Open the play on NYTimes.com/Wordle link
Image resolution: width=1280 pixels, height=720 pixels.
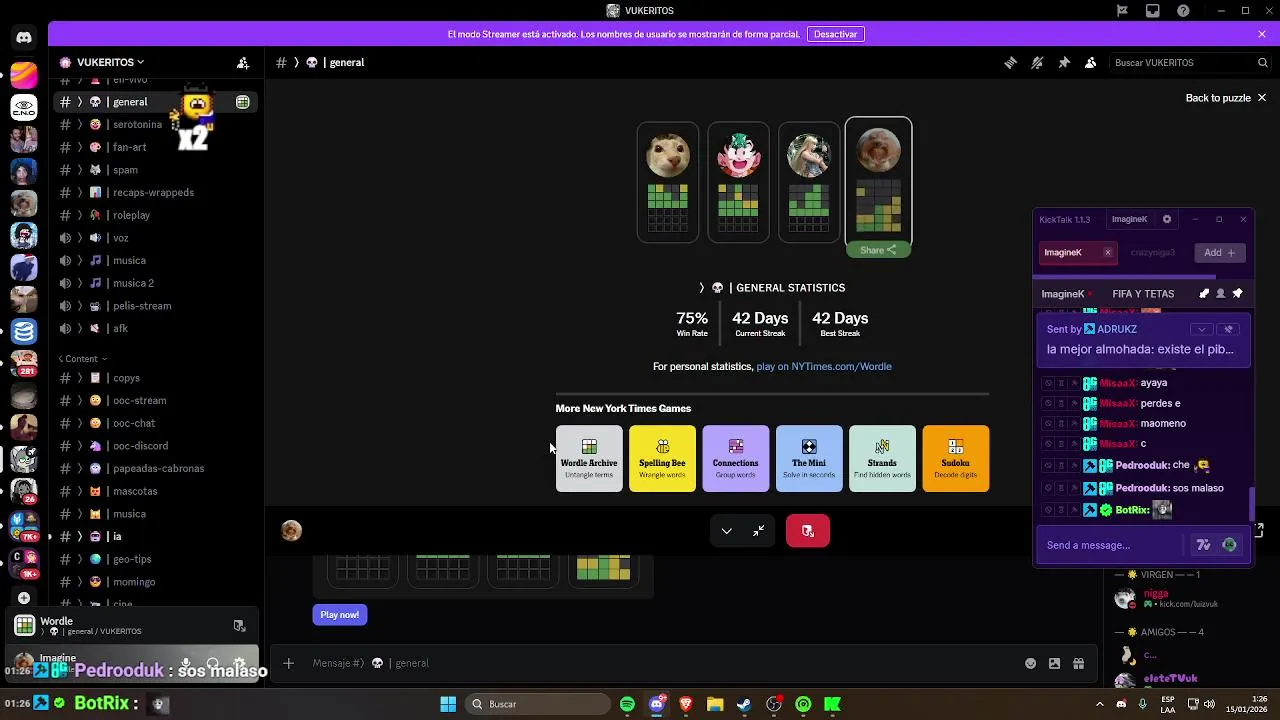pos(824,366)
